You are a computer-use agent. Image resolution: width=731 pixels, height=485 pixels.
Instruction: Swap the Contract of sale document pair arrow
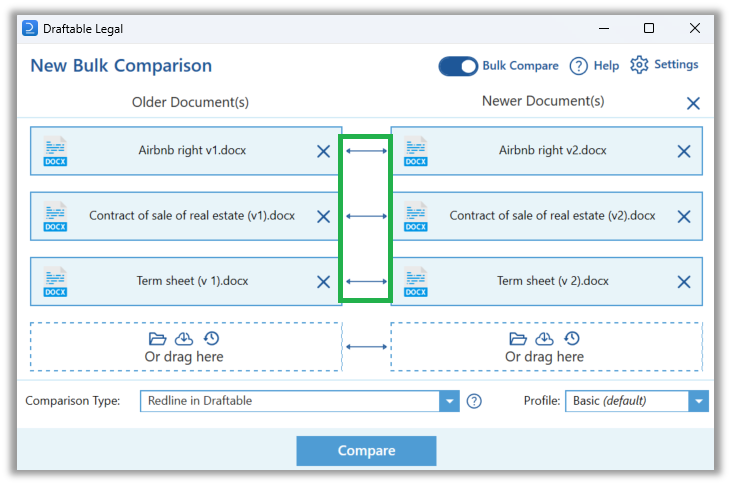(366, 216)
